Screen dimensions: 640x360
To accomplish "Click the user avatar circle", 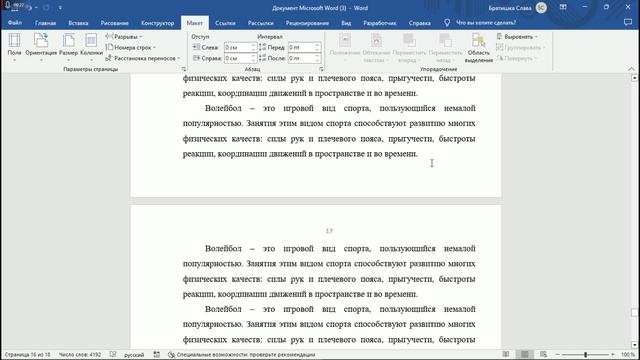I will tap(541, 8).
